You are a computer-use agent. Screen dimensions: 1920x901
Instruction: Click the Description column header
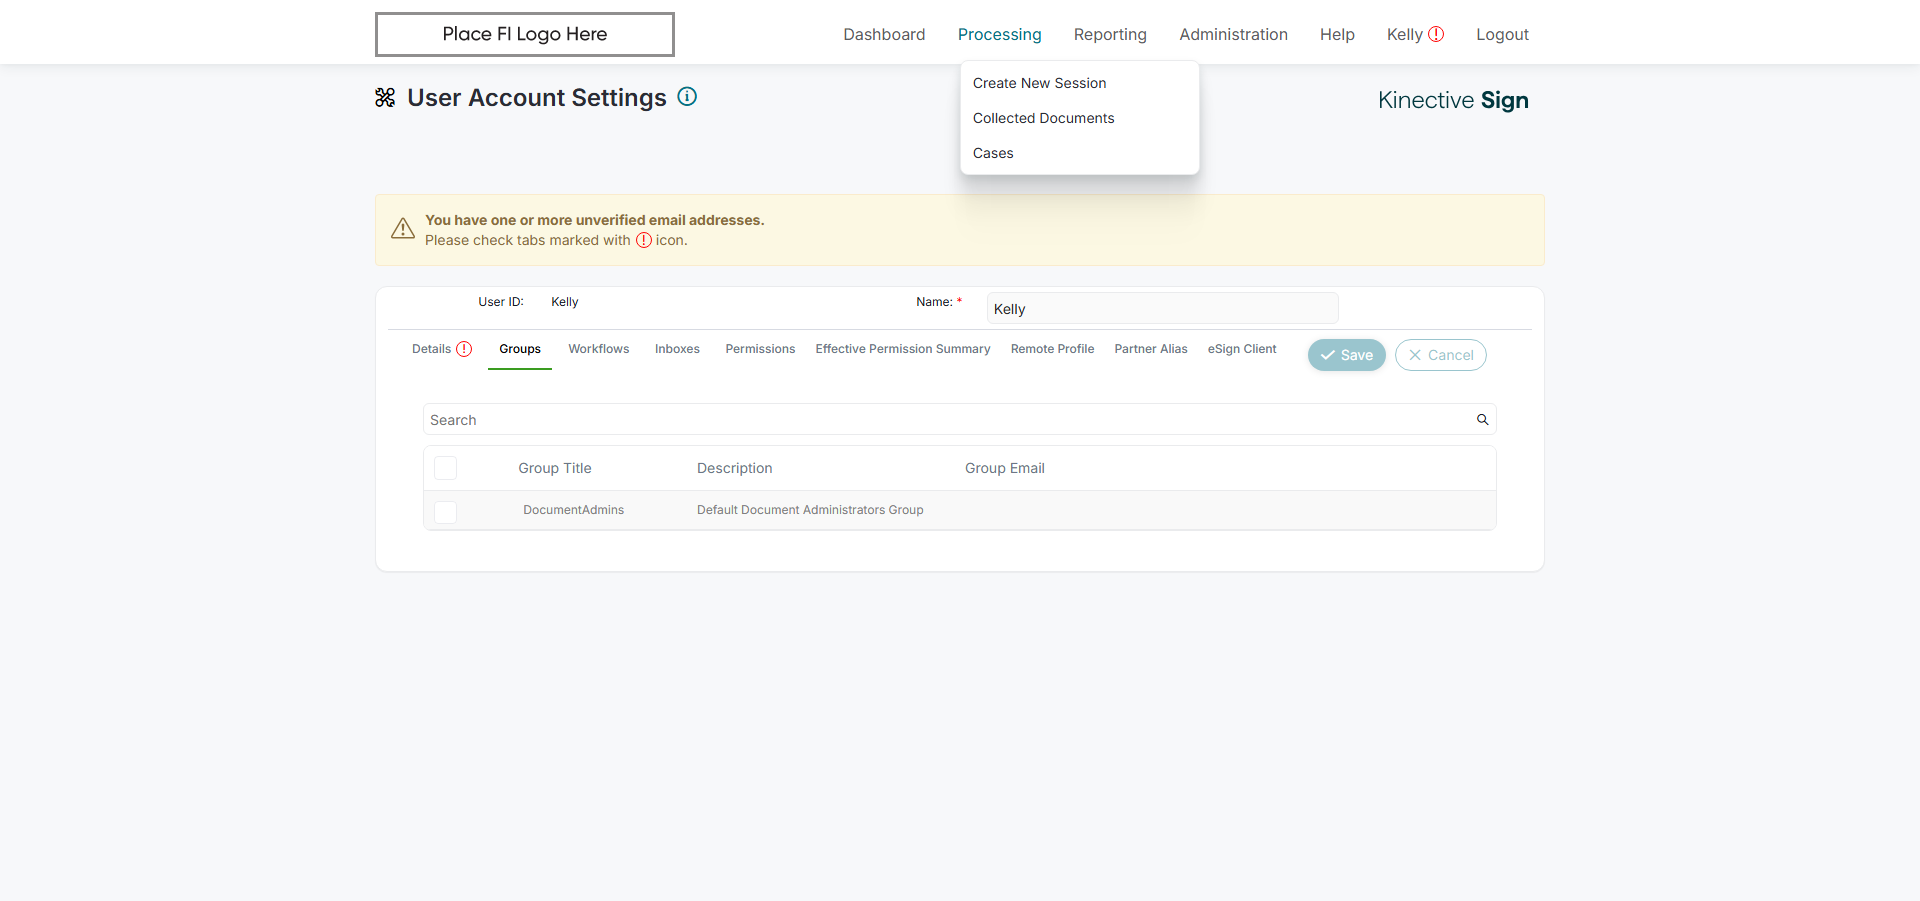pos(735,468)
